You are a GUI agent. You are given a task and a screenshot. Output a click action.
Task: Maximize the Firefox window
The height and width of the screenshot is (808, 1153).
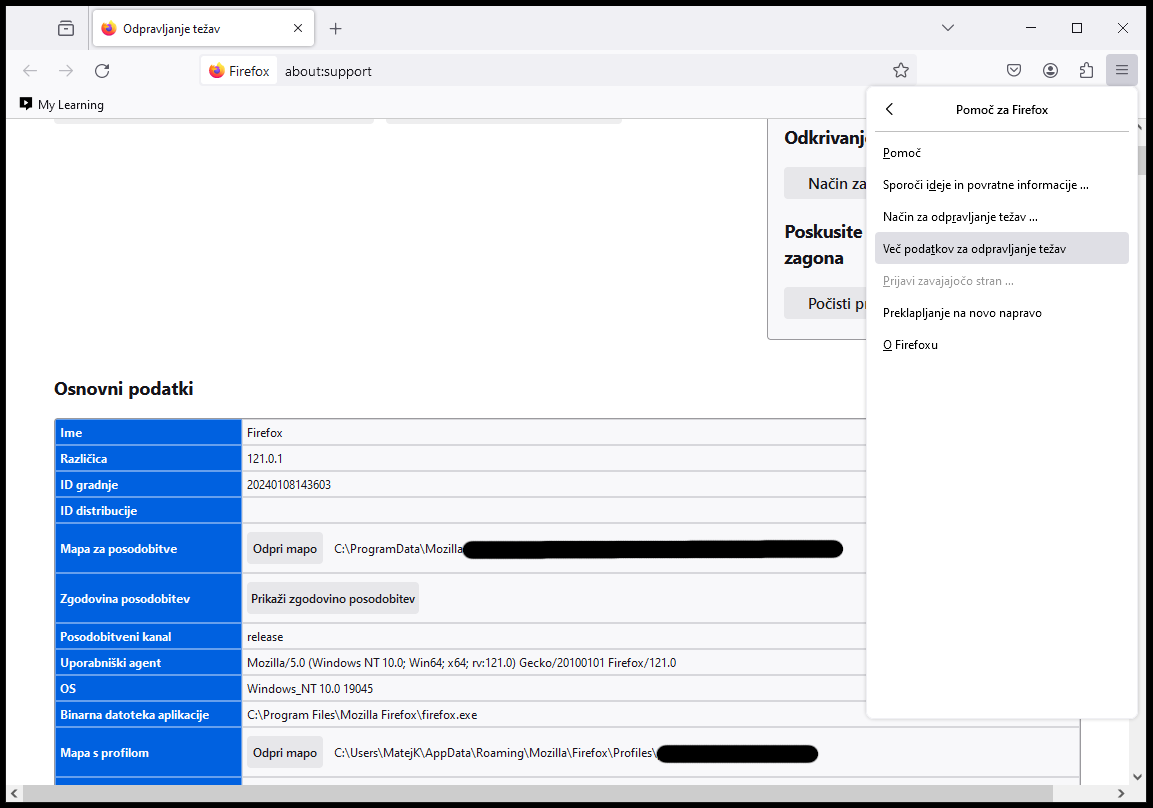(1077, 28)
